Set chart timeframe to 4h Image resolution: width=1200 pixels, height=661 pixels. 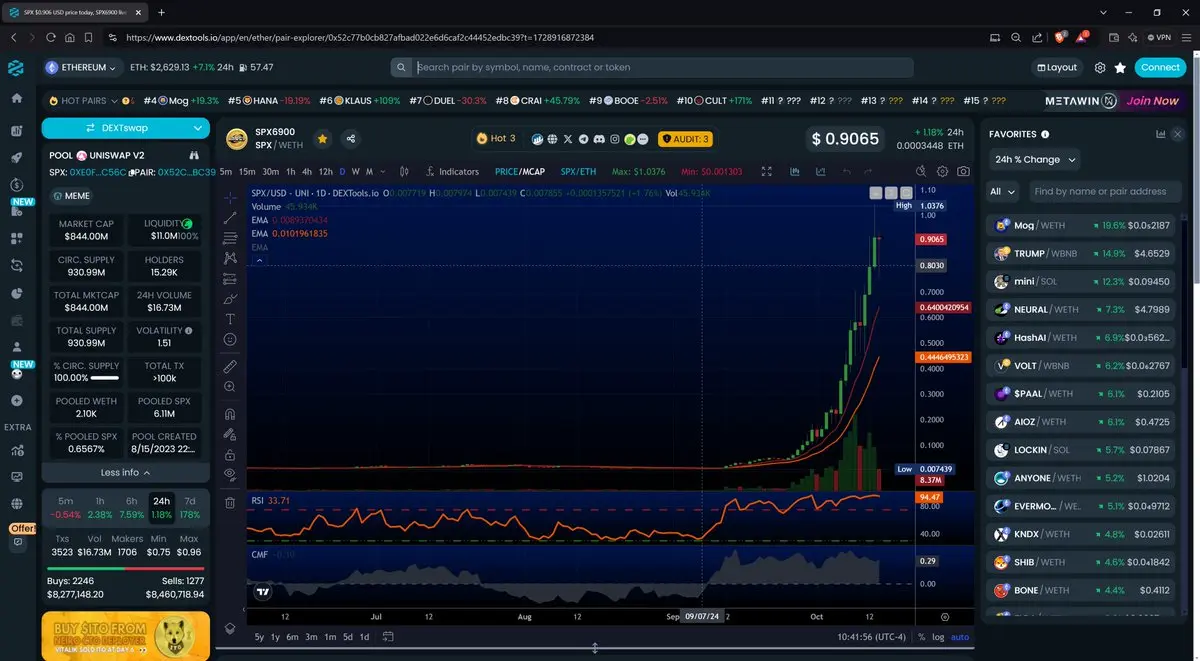tap(307, 172)
